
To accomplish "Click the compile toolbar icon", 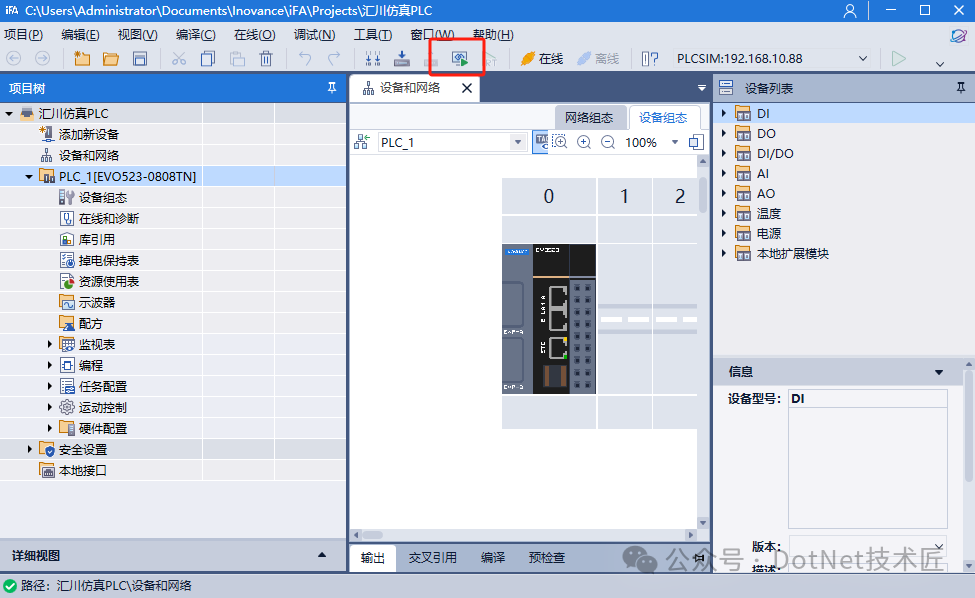I will [x=372, y=58].
